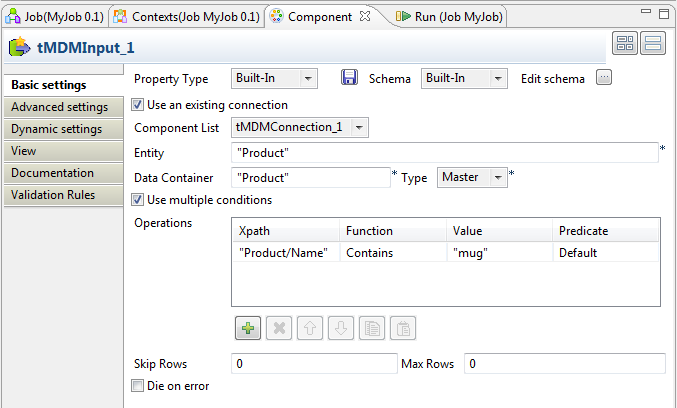
Task: Click the save property floppy disk icon
Action: pyautogui.click(x=350, y=78)
